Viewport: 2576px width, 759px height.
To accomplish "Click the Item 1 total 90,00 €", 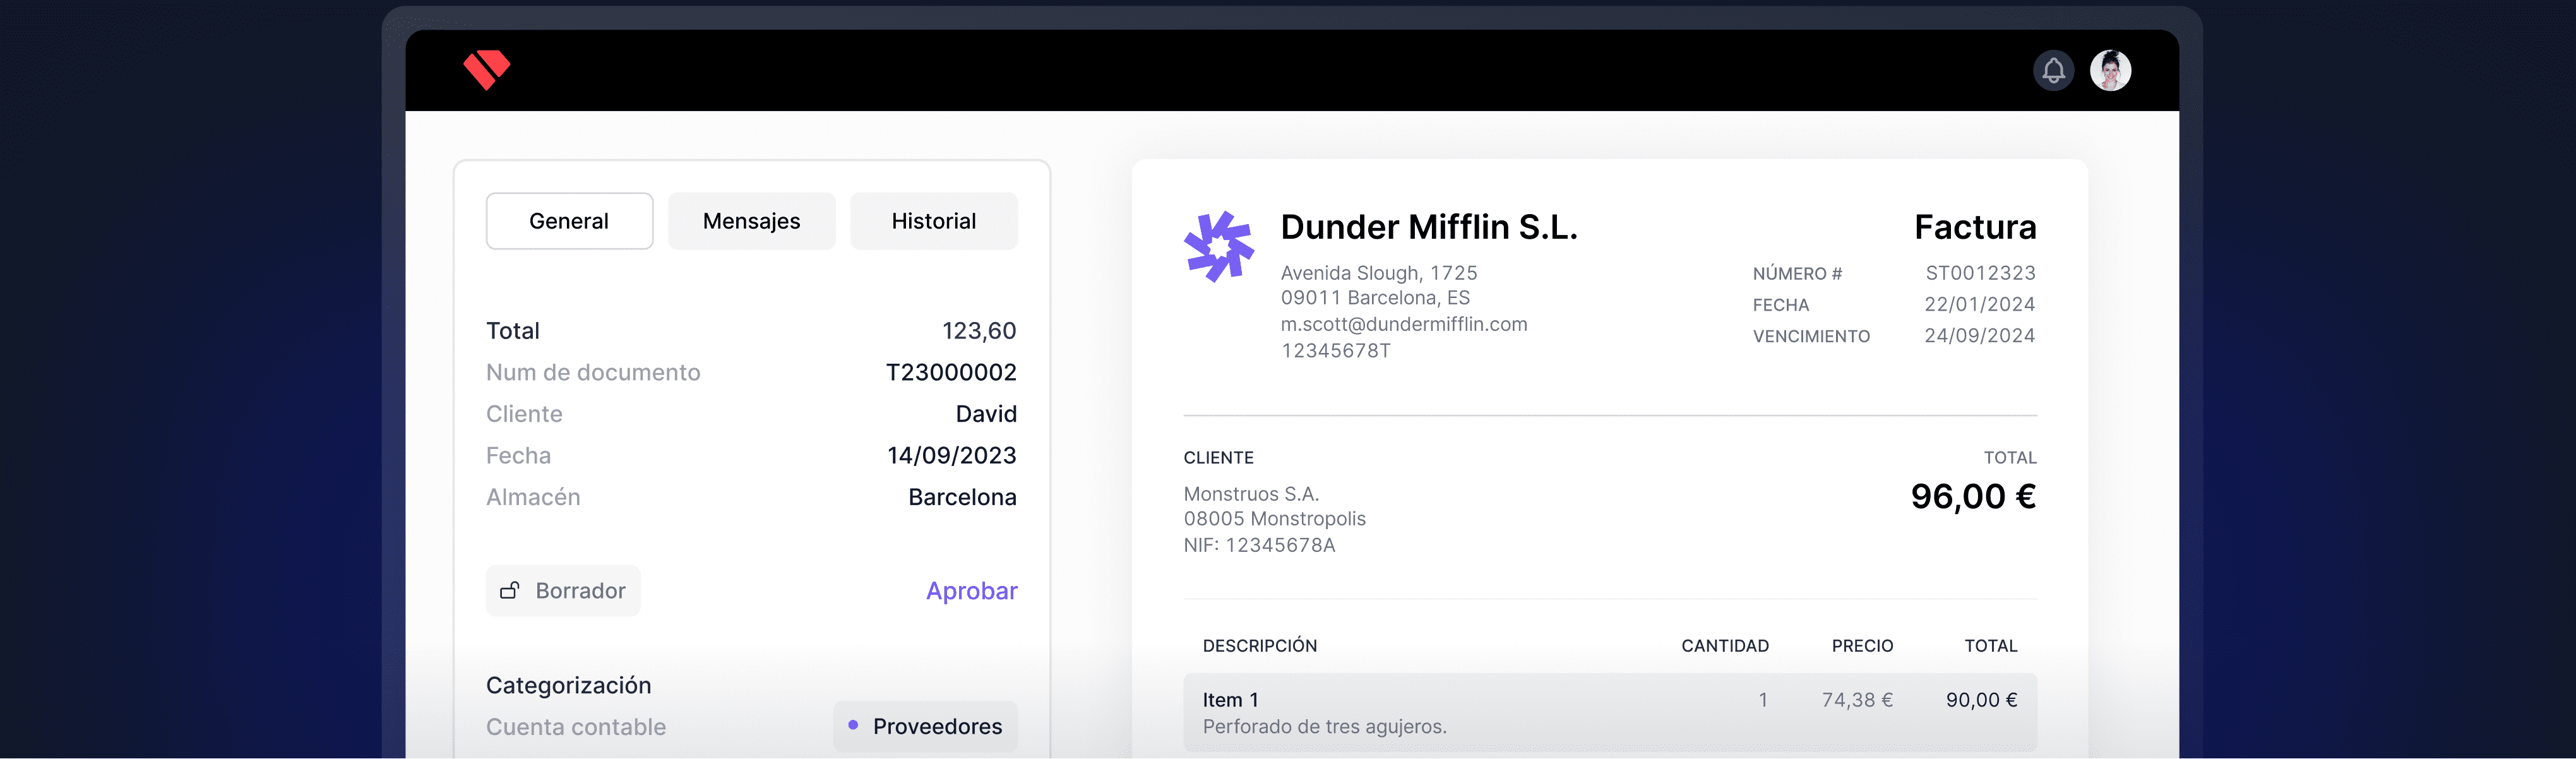I will pyautogui.click(x=1981, y=700).
